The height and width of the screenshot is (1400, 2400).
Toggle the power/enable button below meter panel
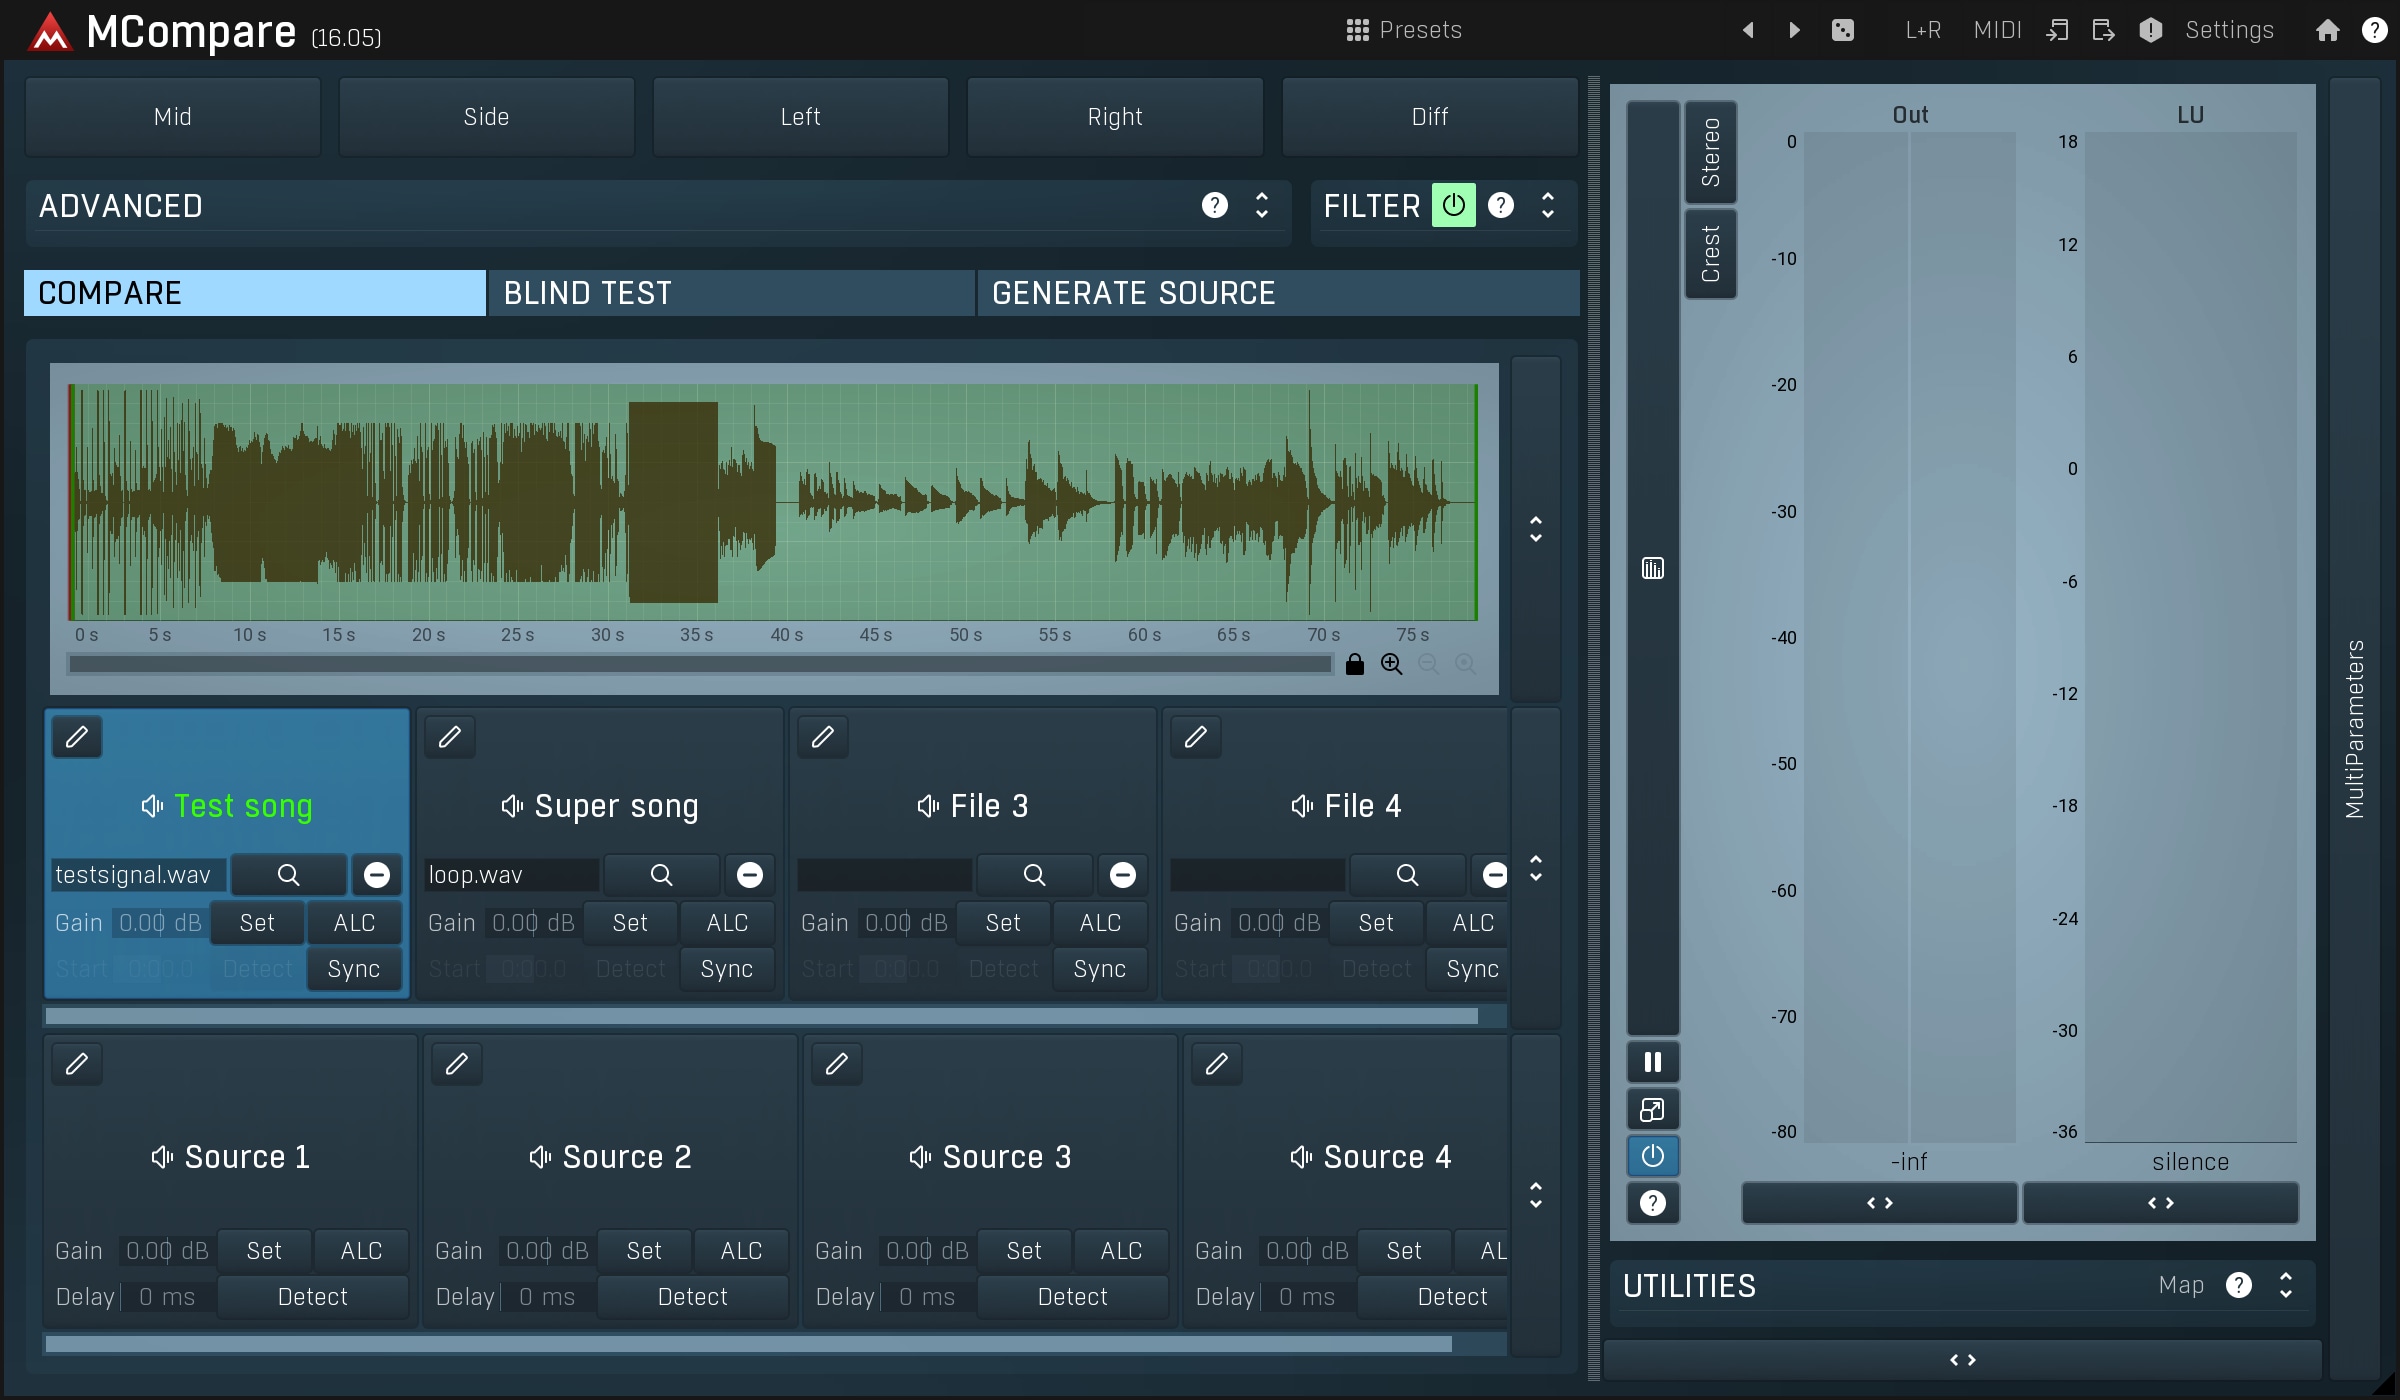(1653, 1157)
